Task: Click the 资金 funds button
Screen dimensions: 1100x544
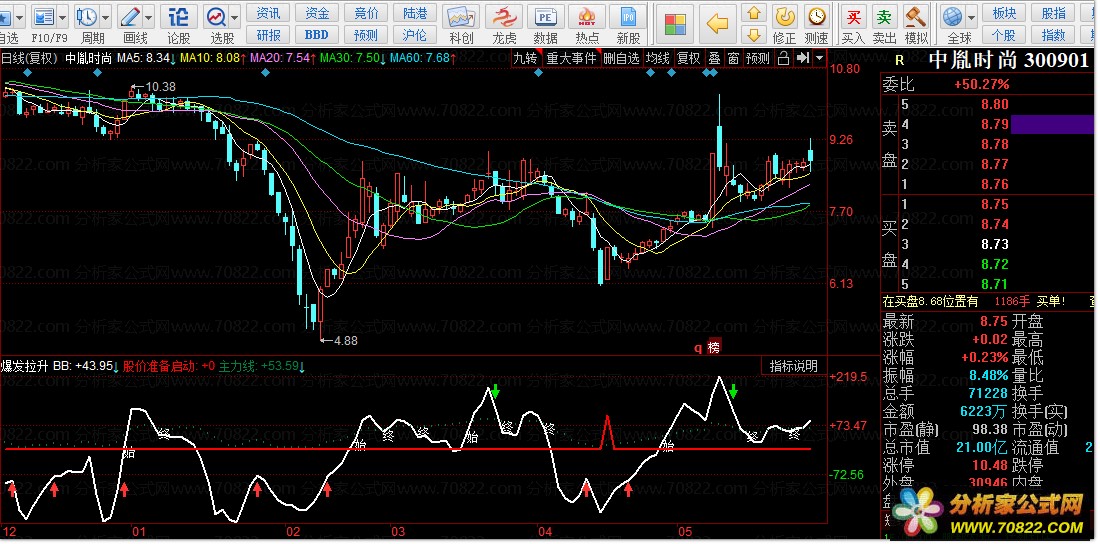Action: pos(317,13)
